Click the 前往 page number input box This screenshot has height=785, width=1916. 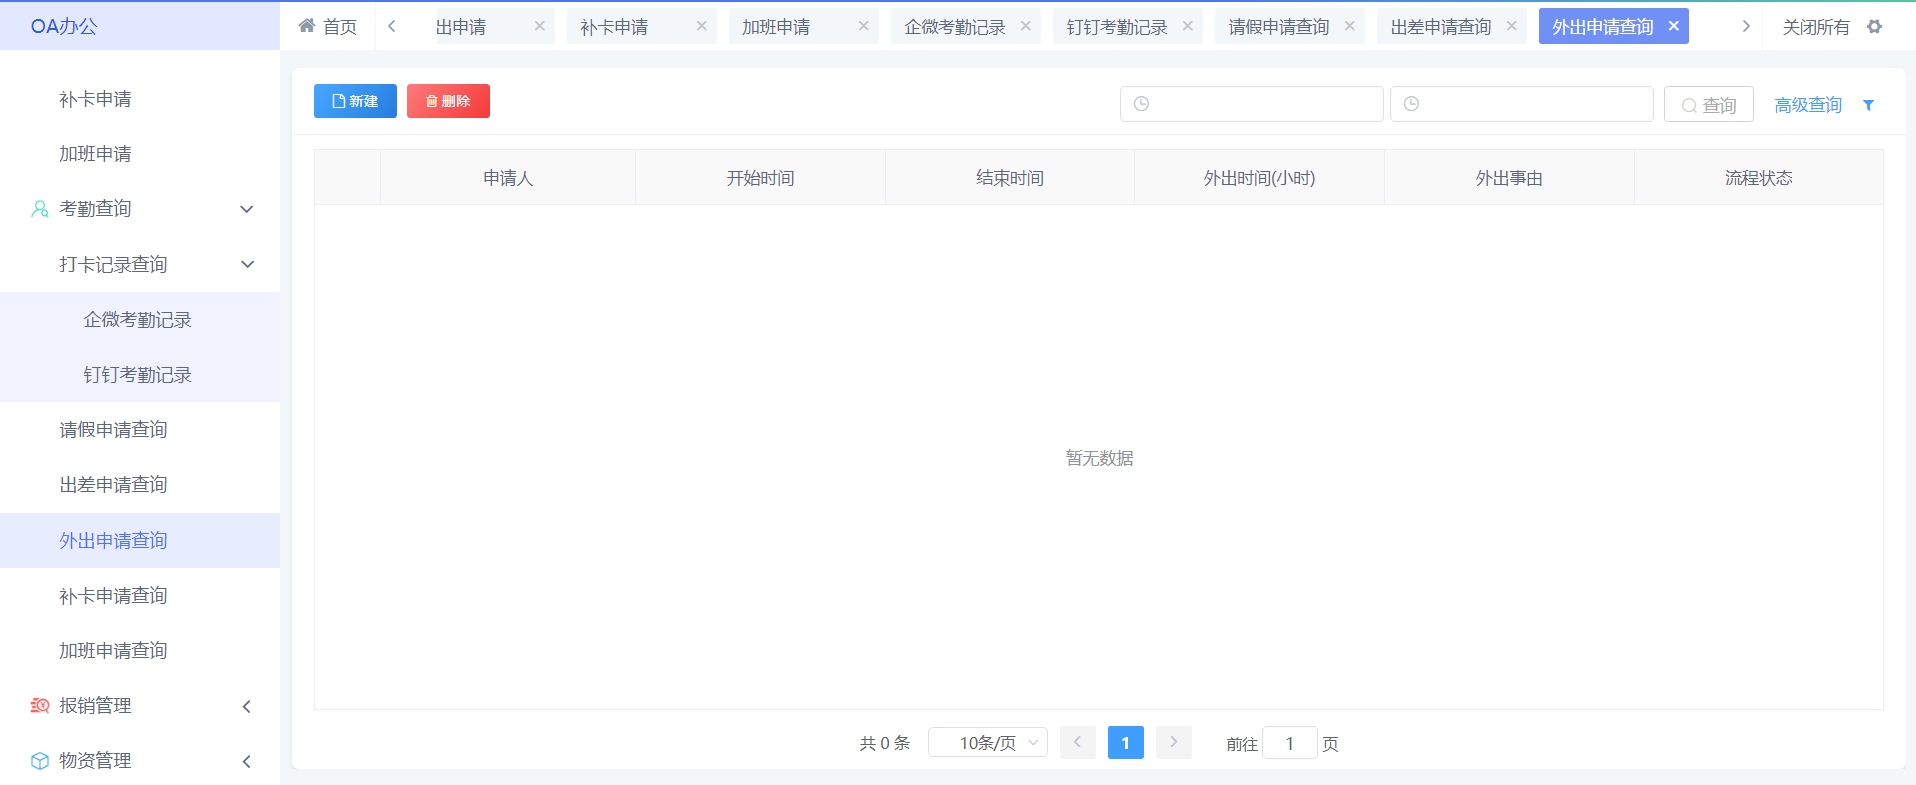tap(1289, 743)
